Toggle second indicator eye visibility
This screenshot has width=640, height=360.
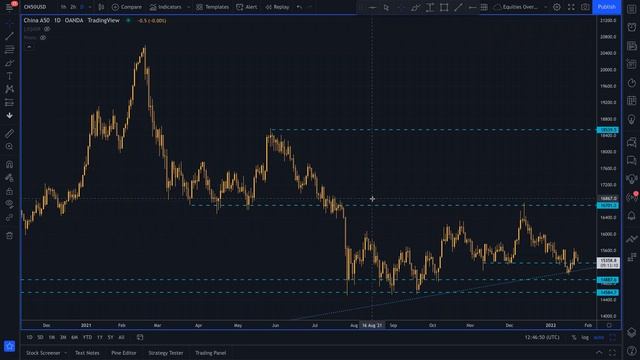pos(43,38)
